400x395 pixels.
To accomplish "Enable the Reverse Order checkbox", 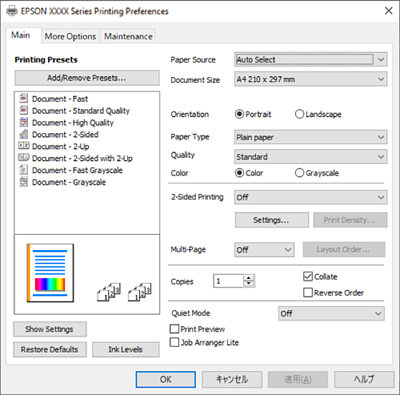I will coord(308,293).
